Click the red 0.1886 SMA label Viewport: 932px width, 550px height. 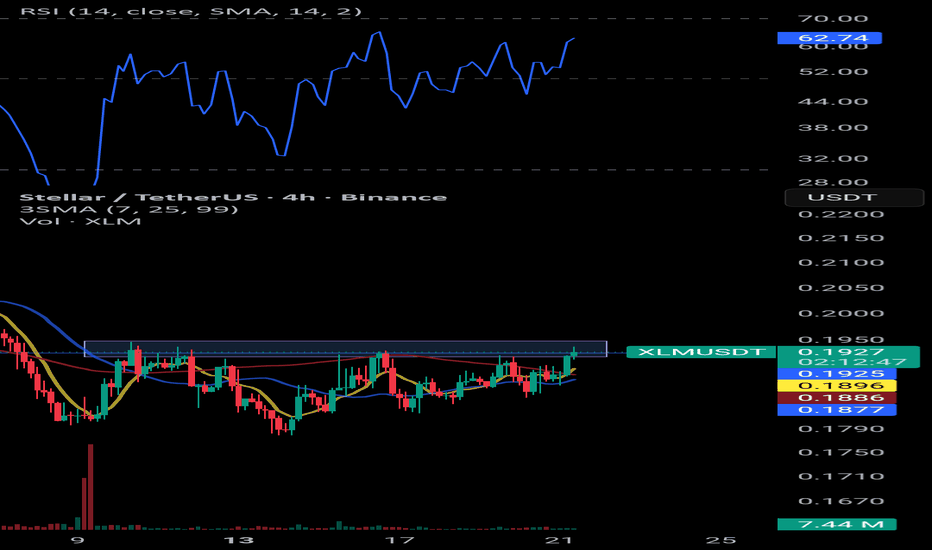tap(836, 398)
